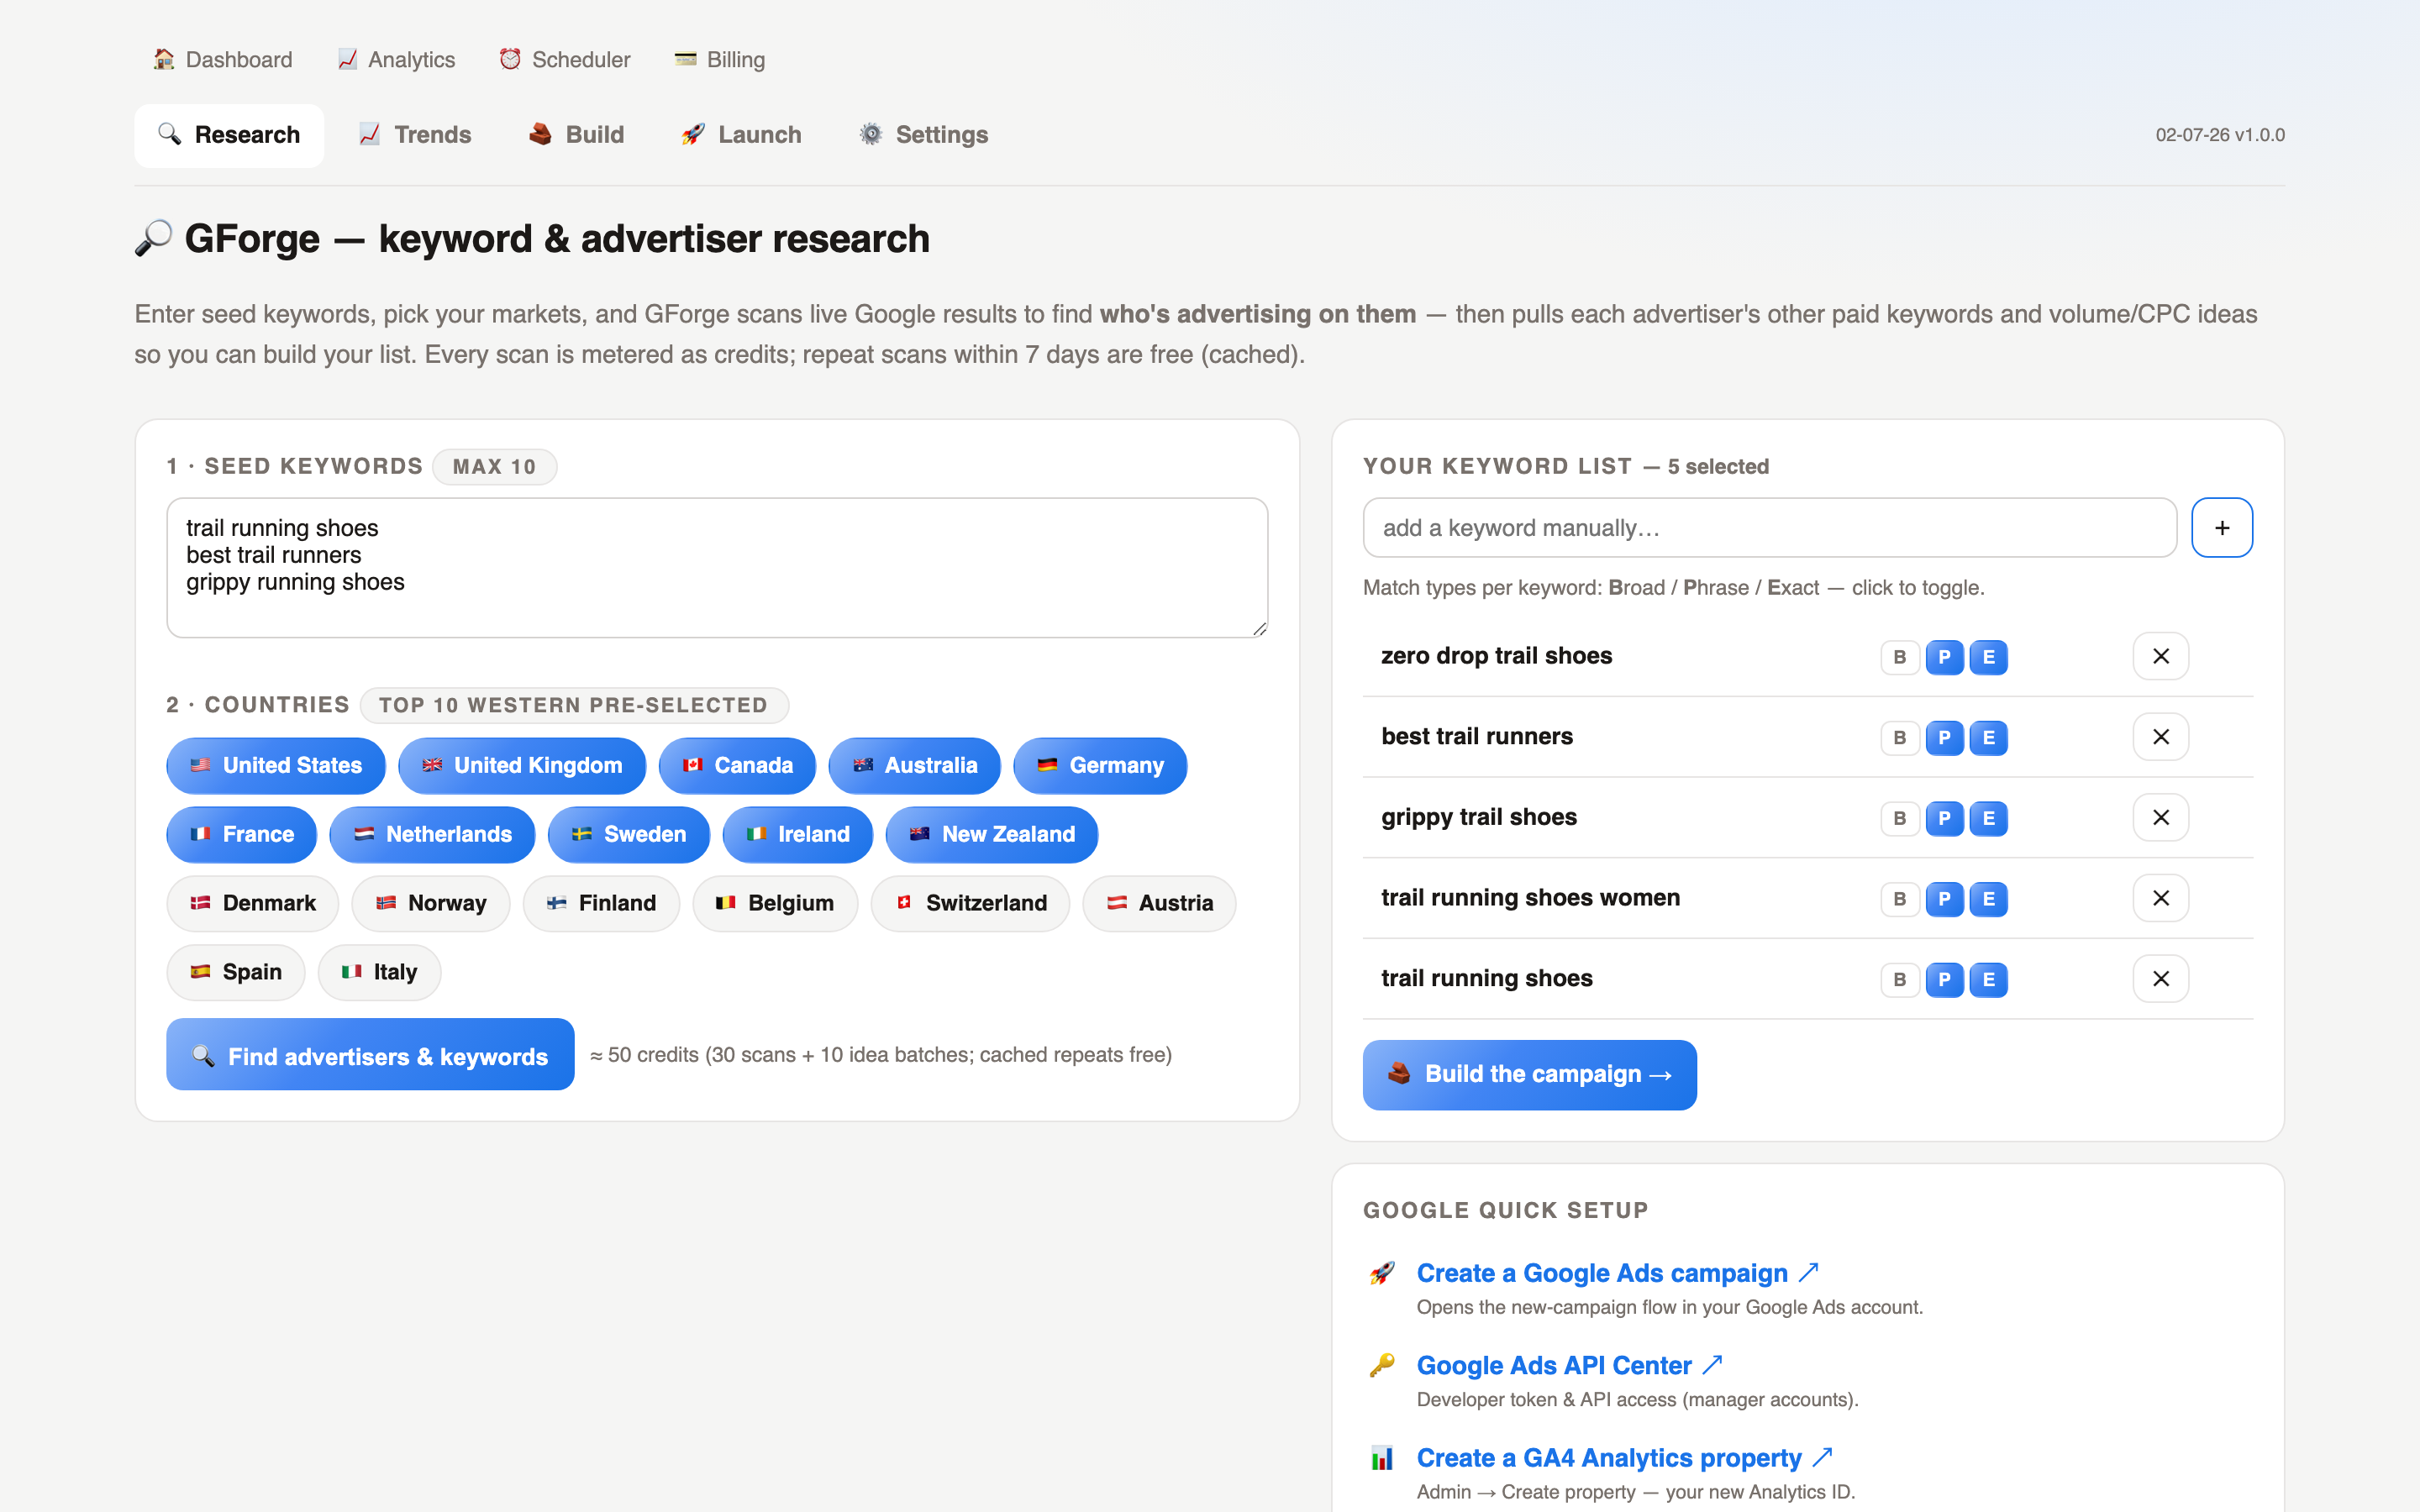Switch to the Trends tab
Viewport: 2420px width, 1512px height.
415,134
